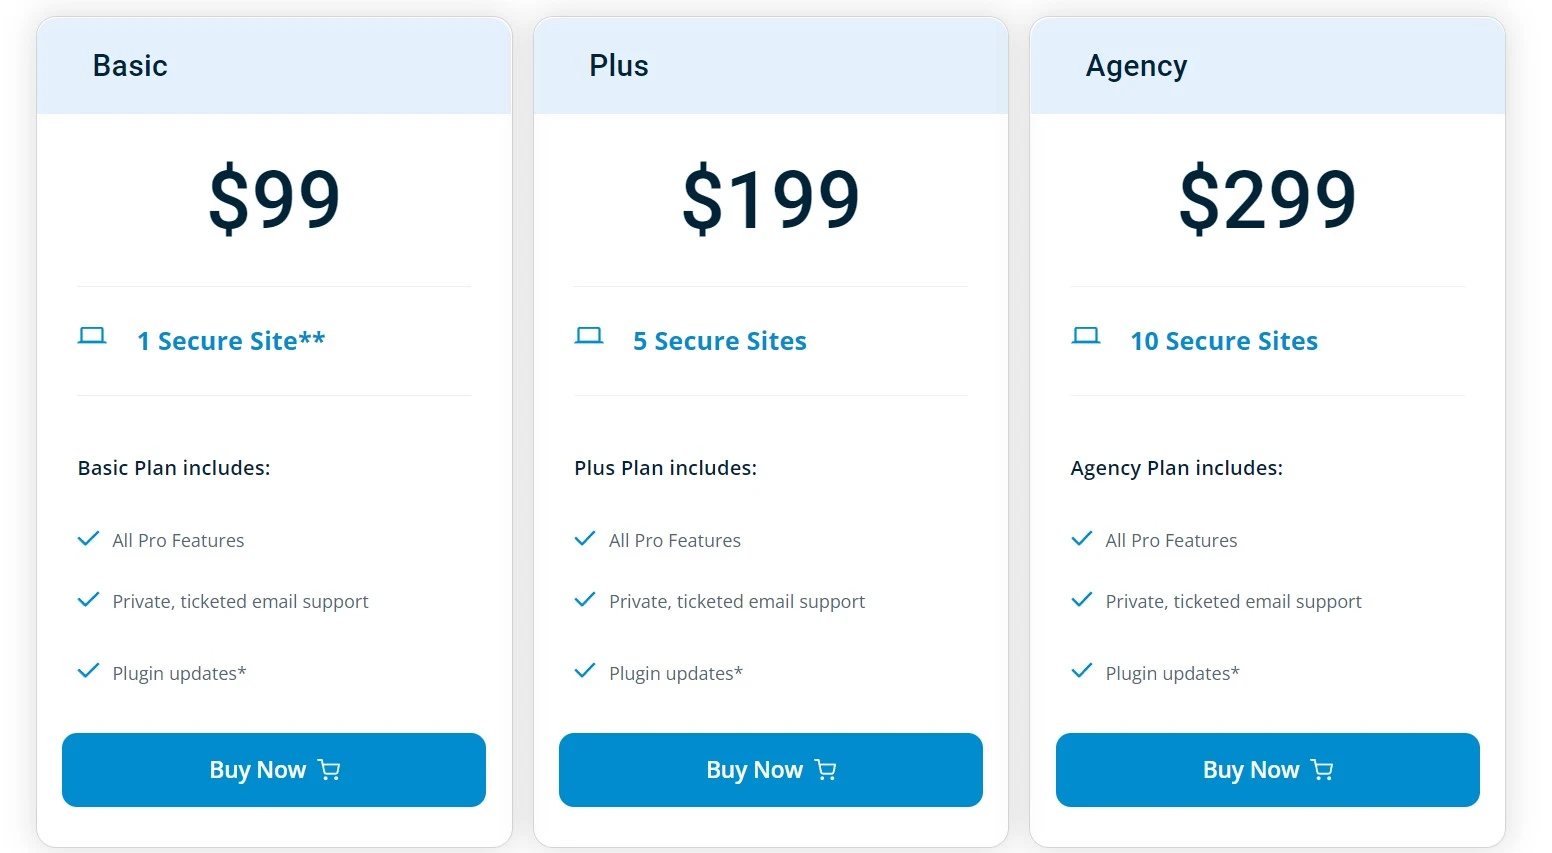Click checkmark beside Basic All Pro Features
Image resolution: width=1552 pixels, height=853 pixels.
coord(89,539)
